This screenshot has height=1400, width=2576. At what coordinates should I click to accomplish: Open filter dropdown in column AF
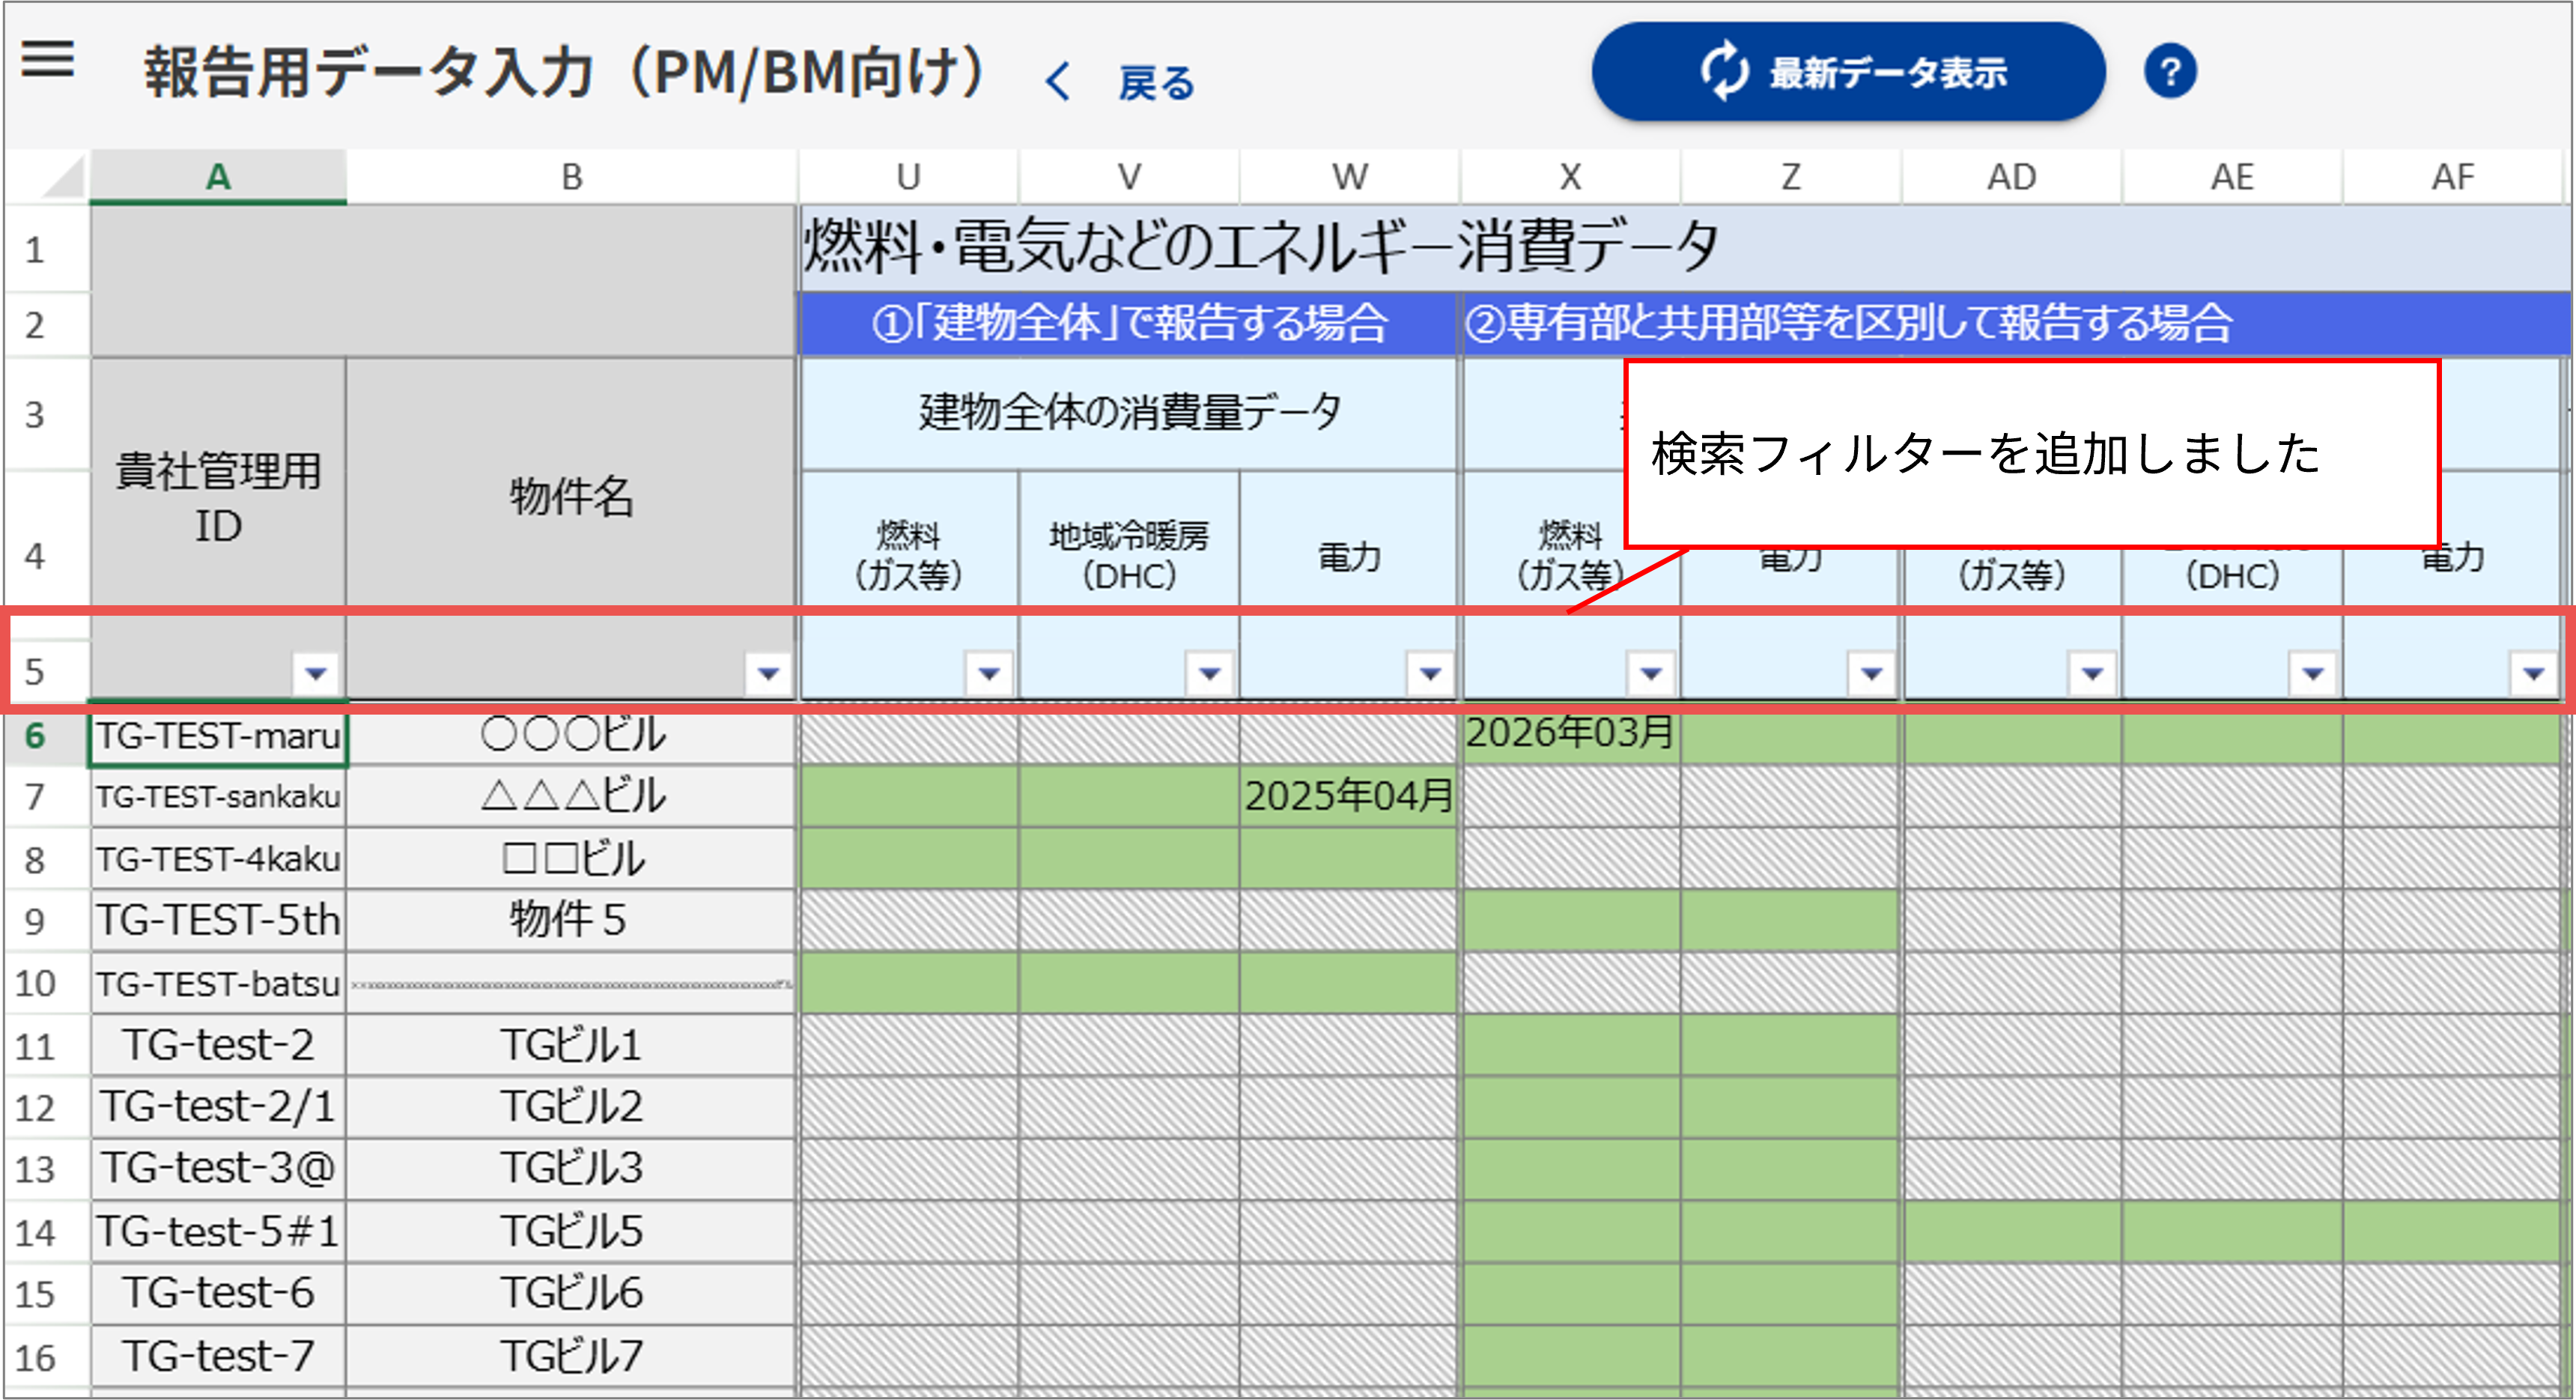(2533, 673)
